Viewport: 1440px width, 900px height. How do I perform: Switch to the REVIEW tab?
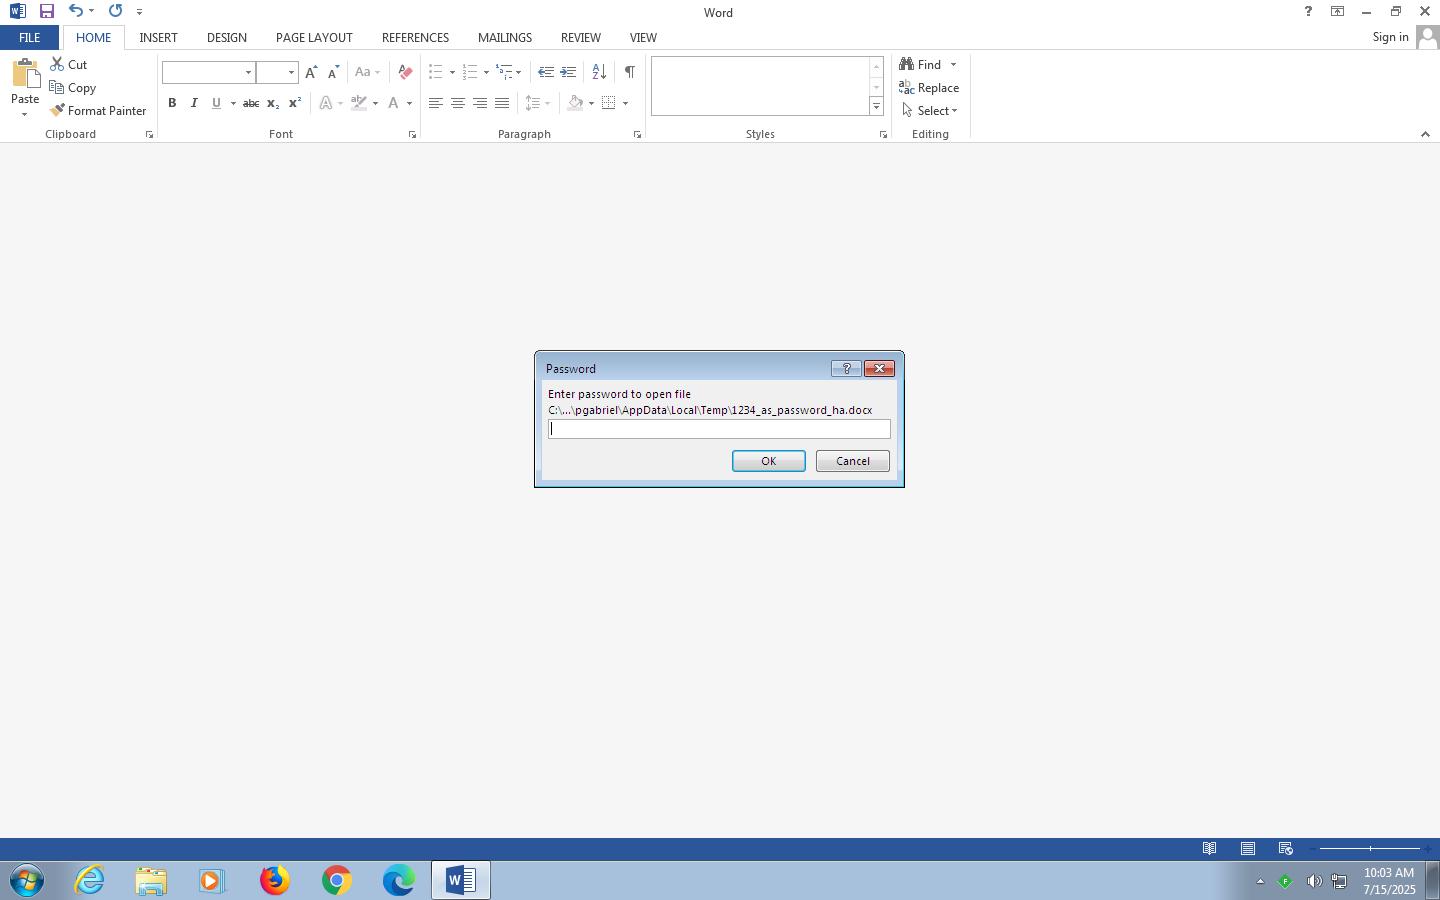click(580, 37)
